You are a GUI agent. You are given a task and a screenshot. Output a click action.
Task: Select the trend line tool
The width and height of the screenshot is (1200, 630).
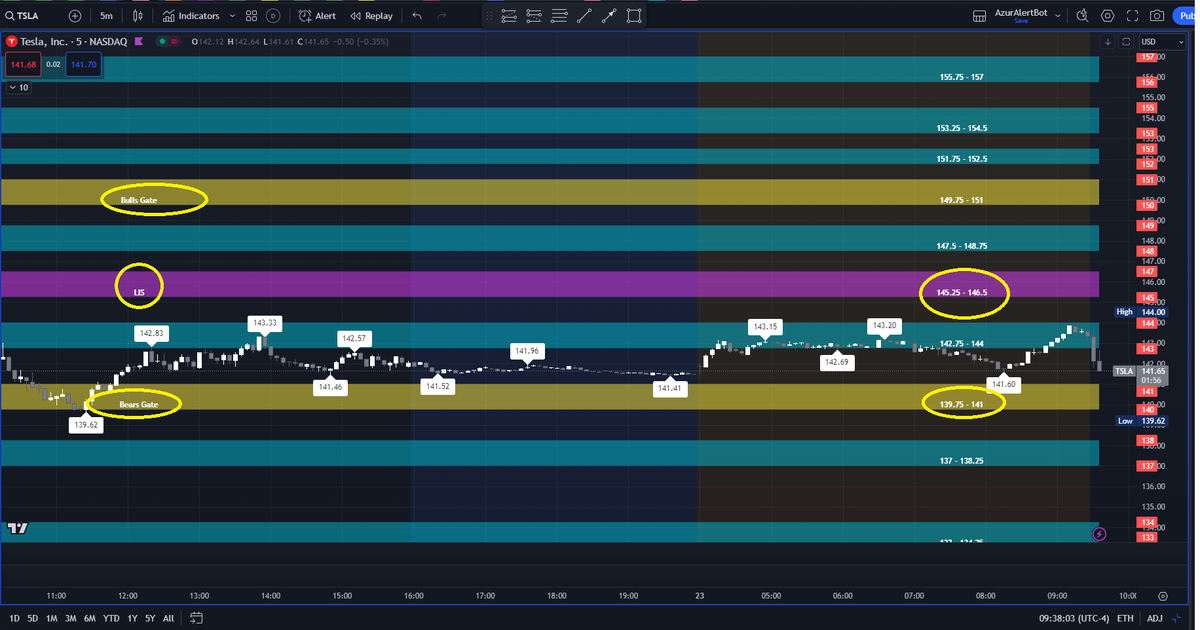pos(584,16)
